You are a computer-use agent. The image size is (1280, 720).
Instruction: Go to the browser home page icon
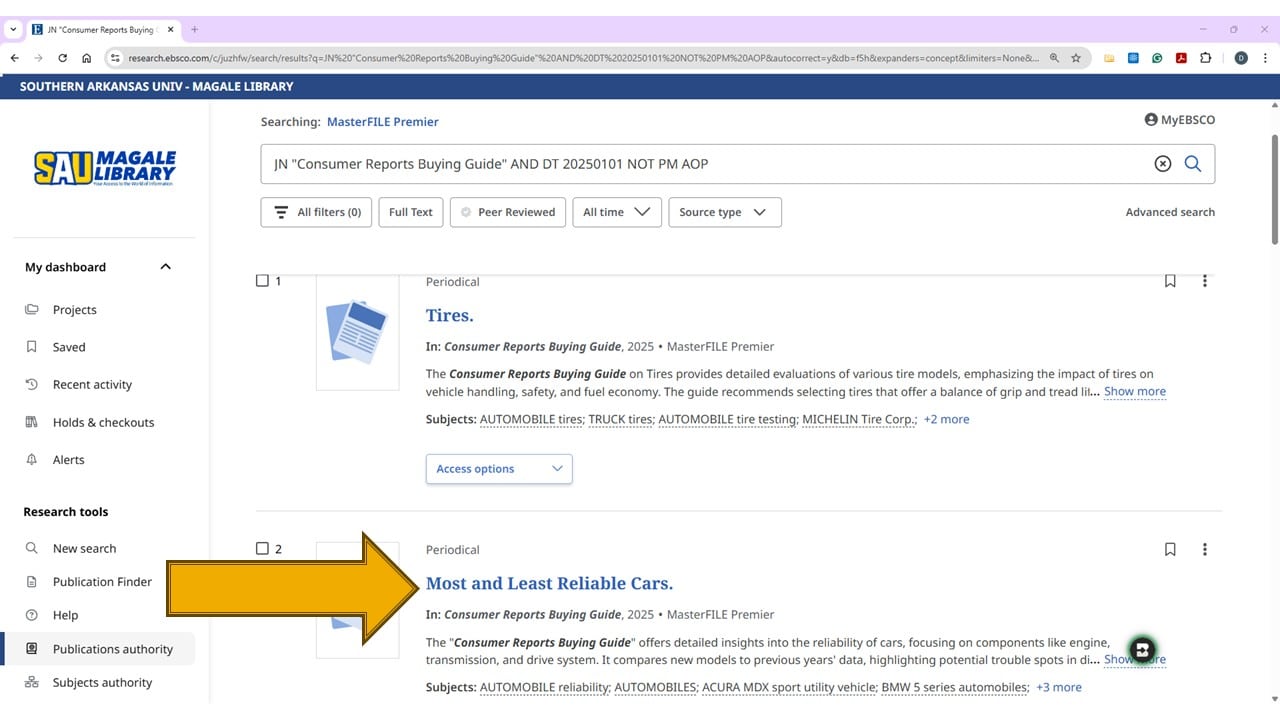click(87, 58)
